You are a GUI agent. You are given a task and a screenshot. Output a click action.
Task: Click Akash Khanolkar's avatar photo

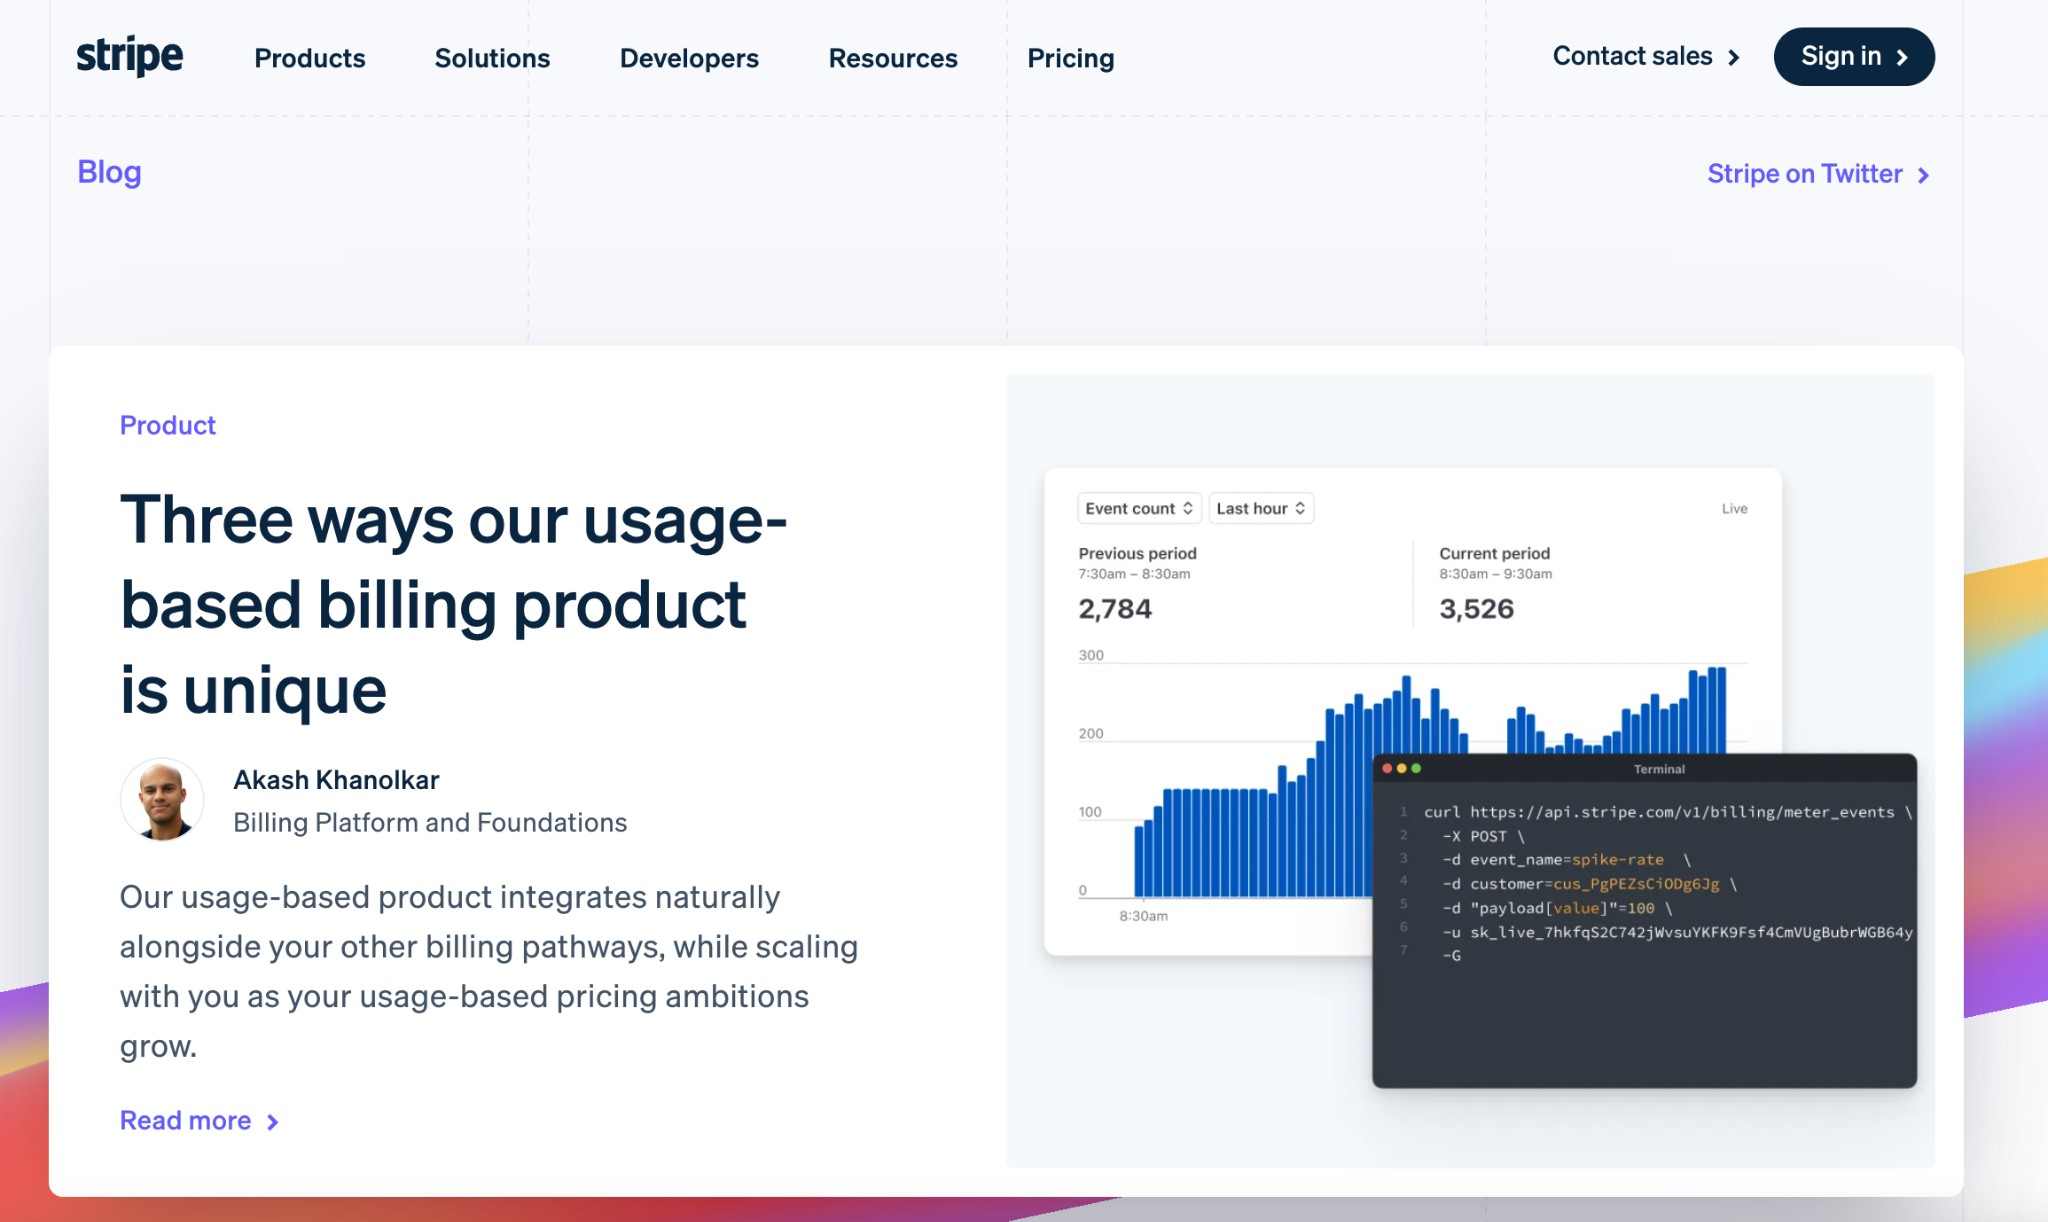coord(162,799)
